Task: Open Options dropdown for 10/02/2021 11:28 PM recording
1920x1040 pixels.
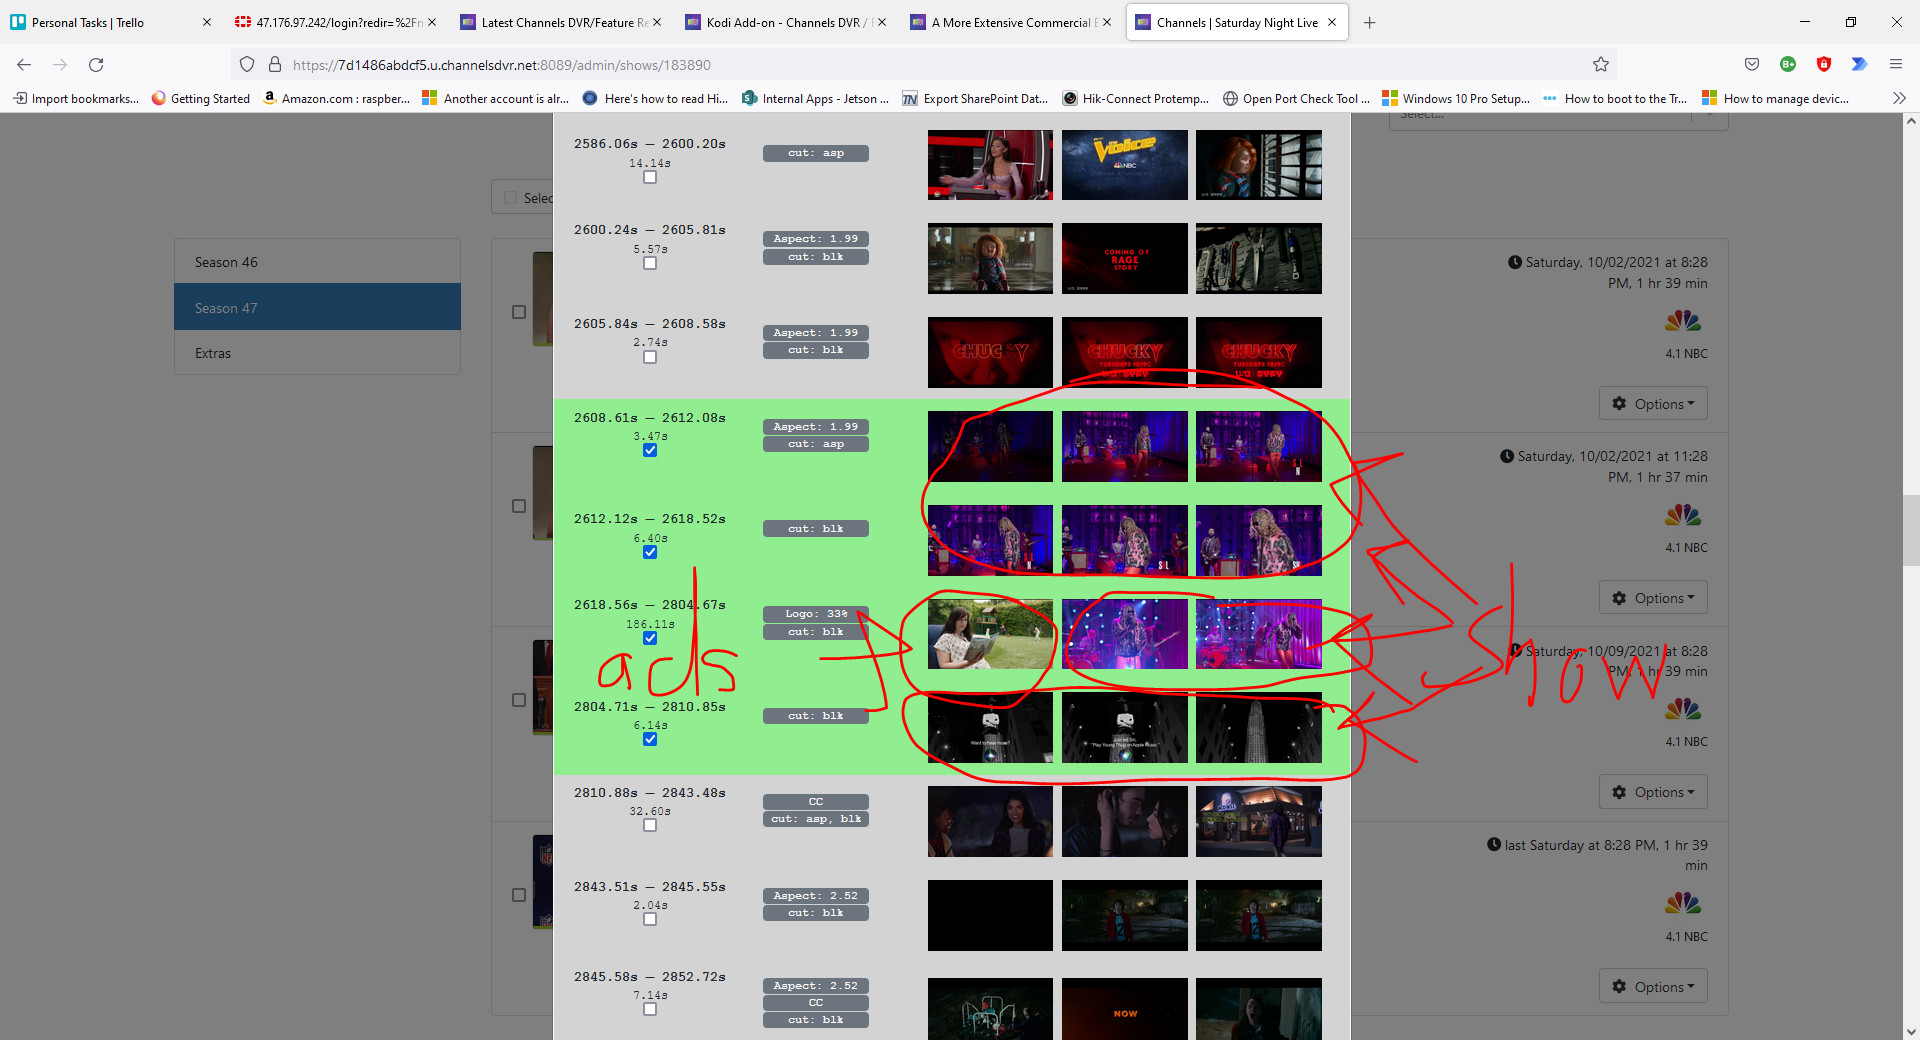Action: pyautogui.click(x=1653, y=598)
